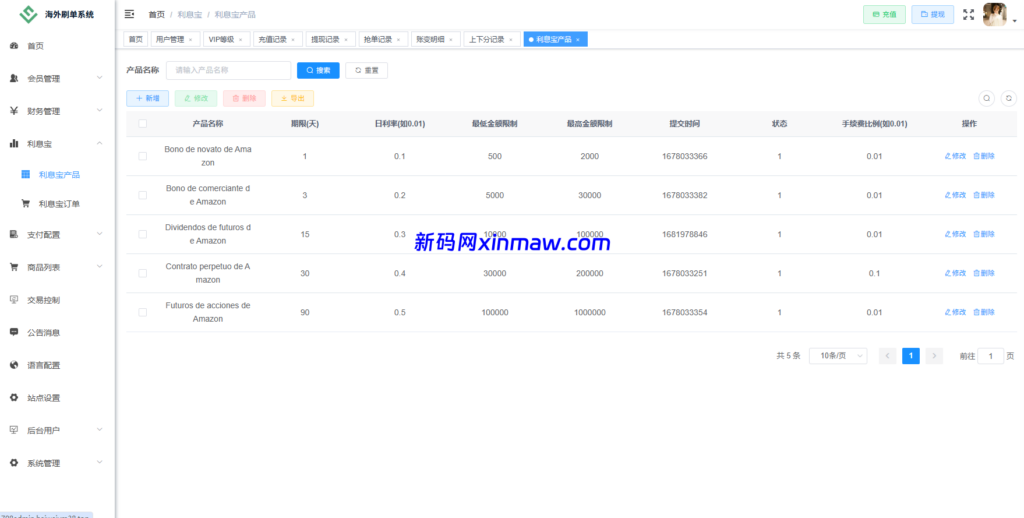Check the Futuros de acciones de Amazon row
1024x518 pixels.
(x=142, y=312)
